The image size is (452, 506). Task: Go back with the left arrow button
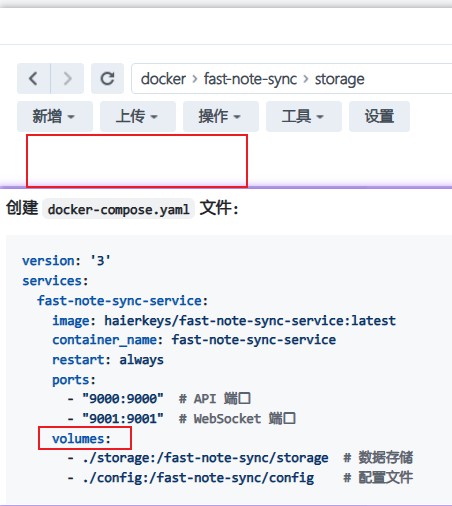[x=34, y=79]
